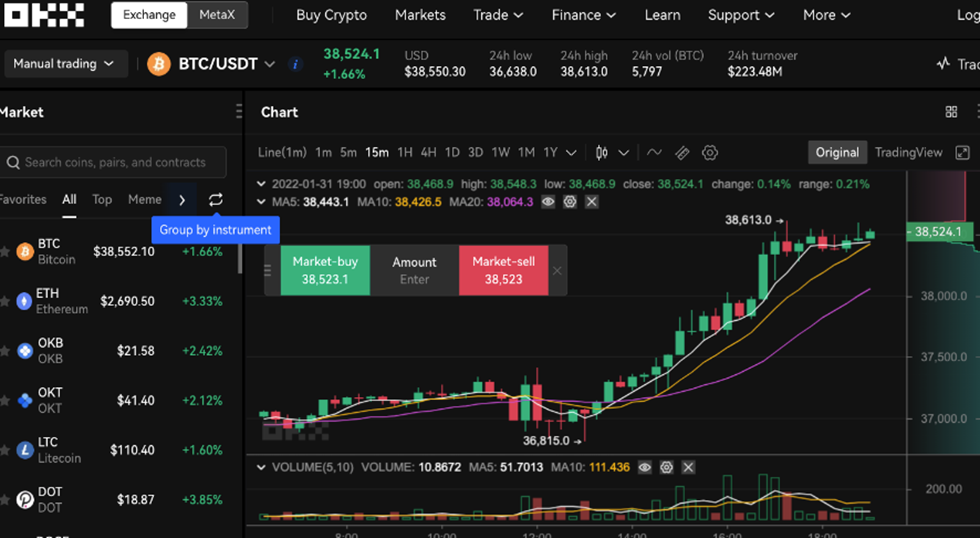Expand the Support menu
Screen dimensions: 980x538
(x=741, y=15)
